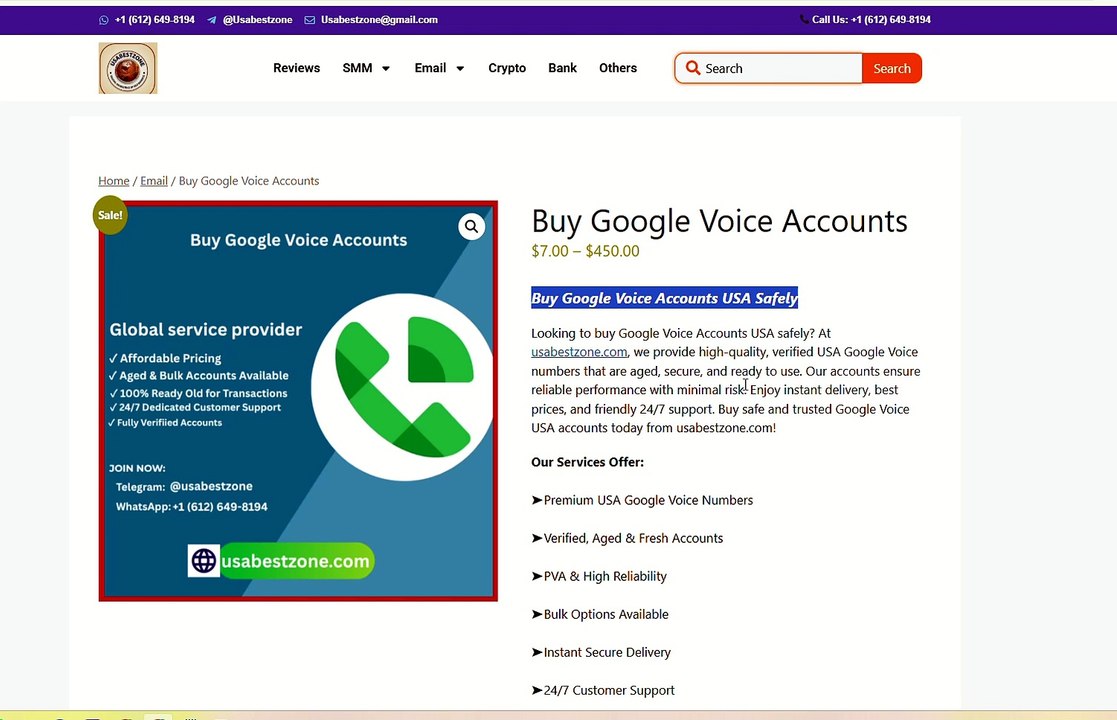Click the orange Search button
The height and width of the screenshot is (720, 1117).
click(892, 68)
